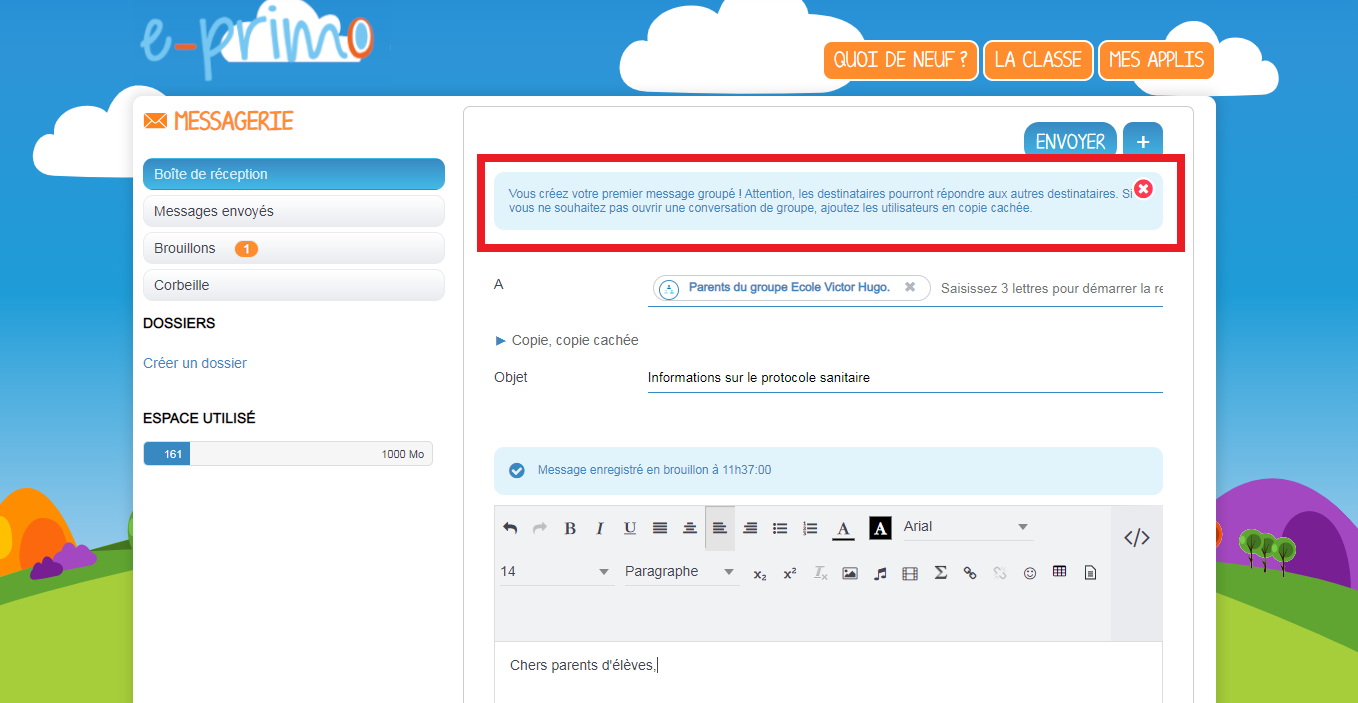Image resolution: width=1358 pixels, height=703 pixels.
Task: Open the font size 14 dropdown
Action: point(556,571)
